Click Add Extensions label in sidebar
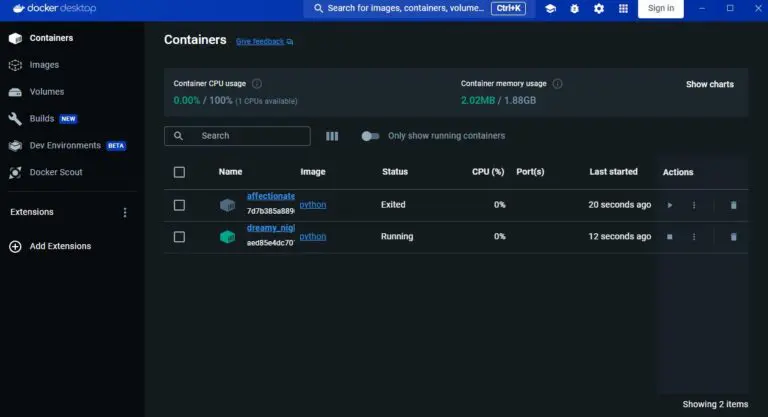768x417 pixels. (60, 246)
